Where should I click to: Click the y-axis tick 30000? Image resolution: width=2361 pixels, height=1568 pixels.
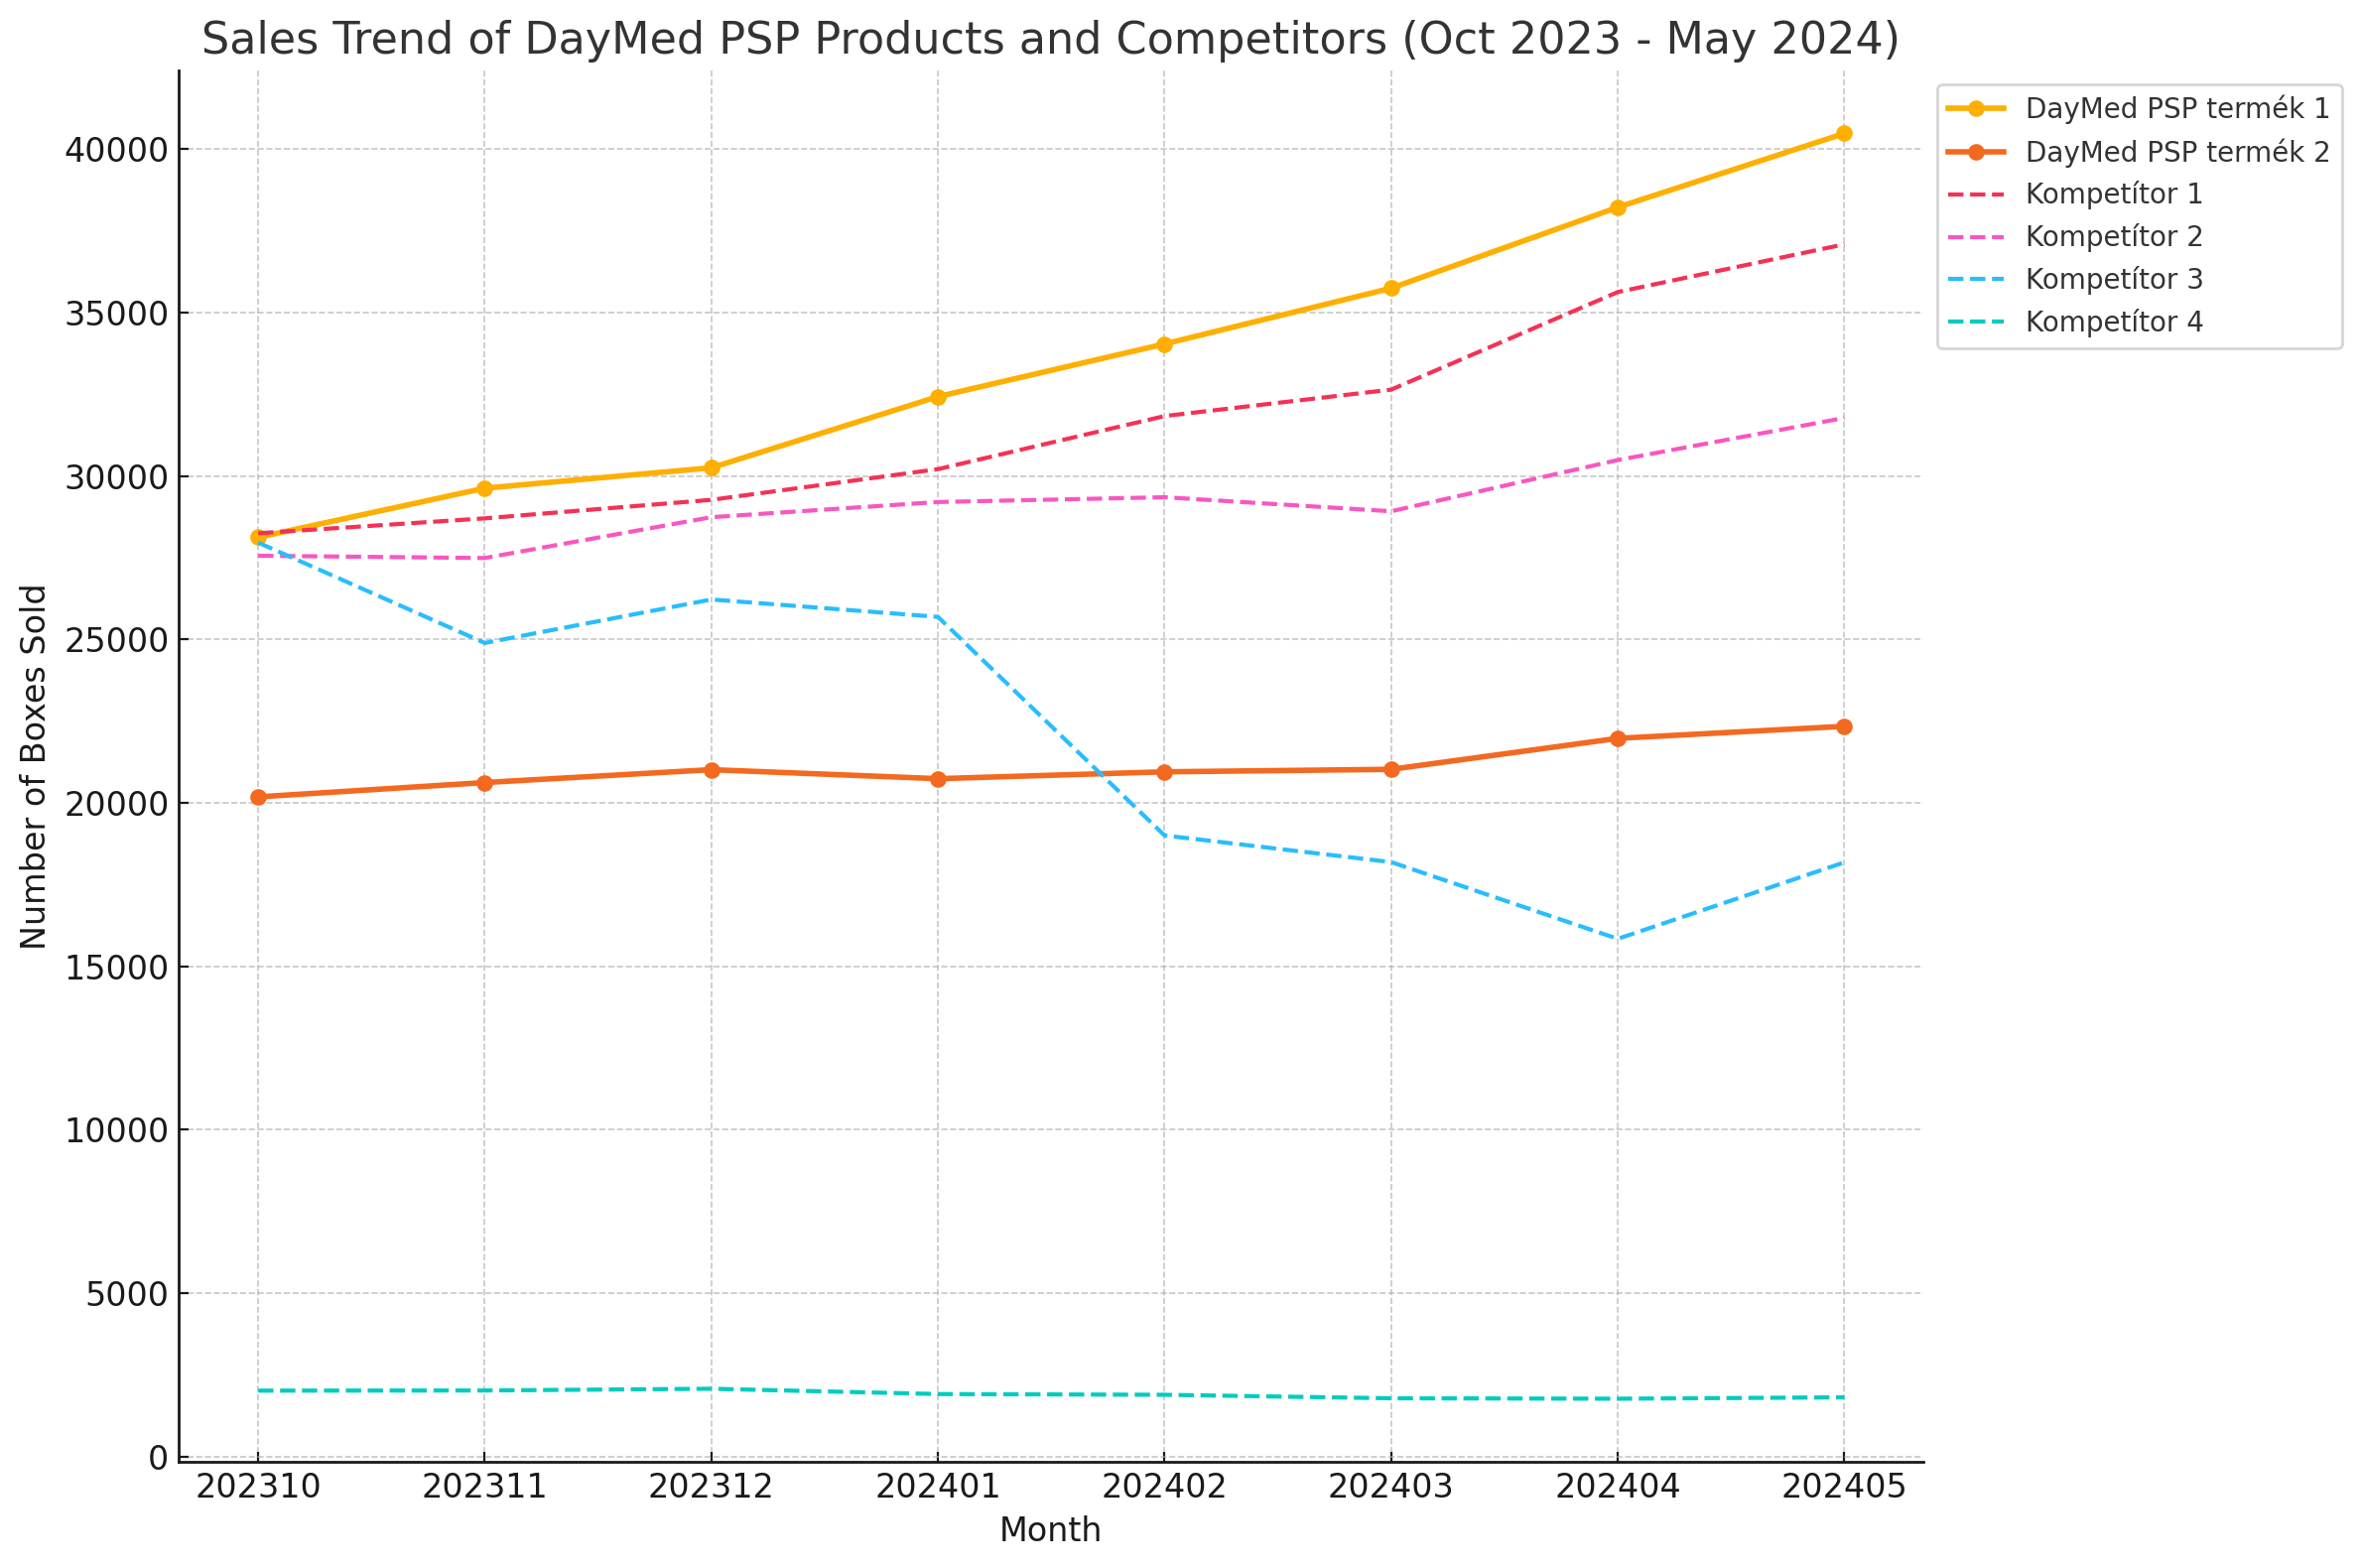coord(116,478)
